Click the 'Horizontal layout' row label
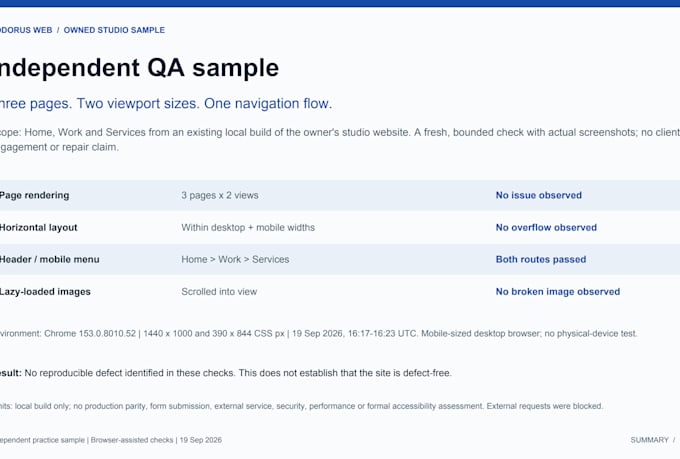The width and height of the screenshot is (680, 459). [x=38, y=227]
